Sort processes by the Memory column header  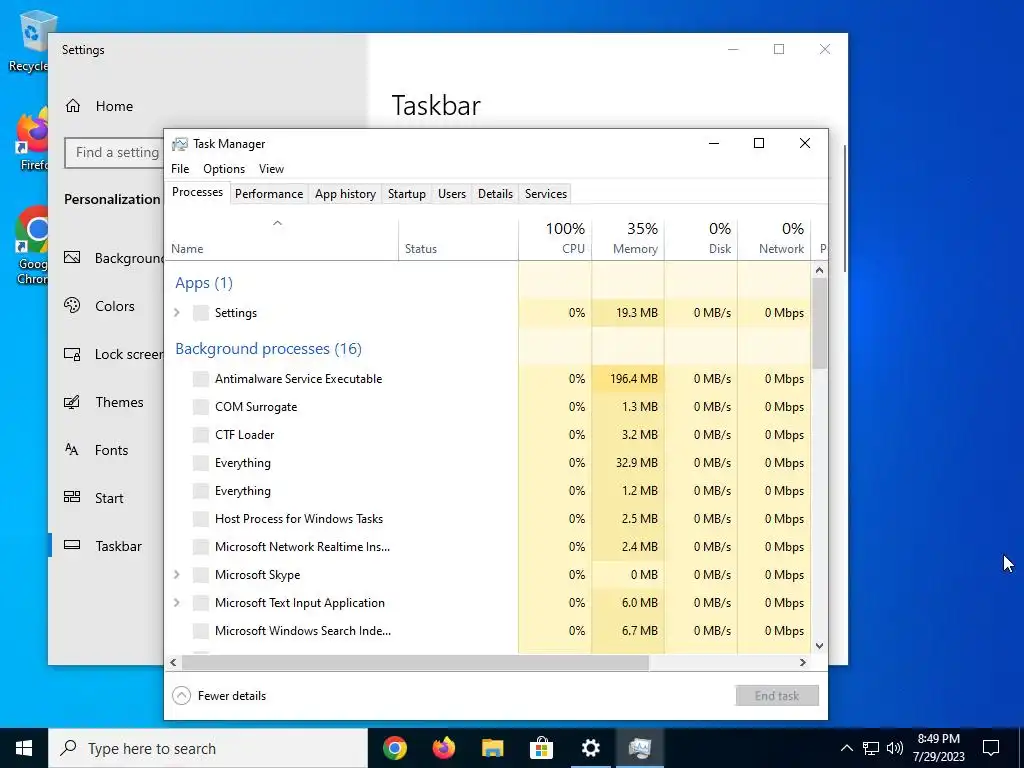point(628,238)
